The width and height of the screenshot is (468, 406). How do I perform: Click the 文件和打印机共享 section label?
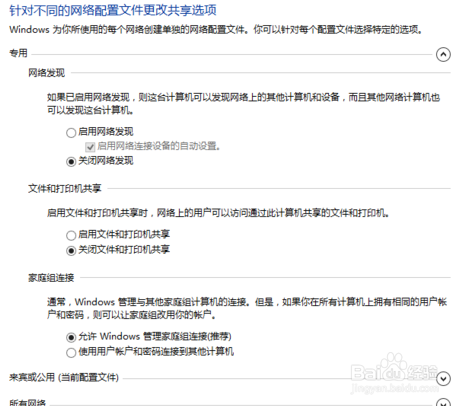[x=65, y=189]
